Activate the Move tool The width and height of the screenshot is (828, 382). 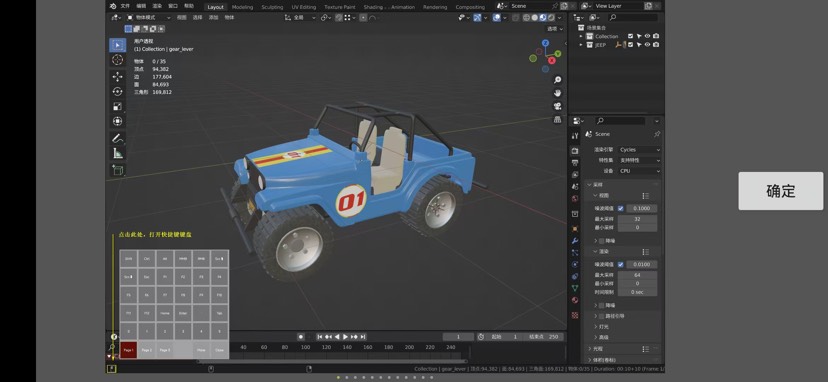(x=117, y=77)
